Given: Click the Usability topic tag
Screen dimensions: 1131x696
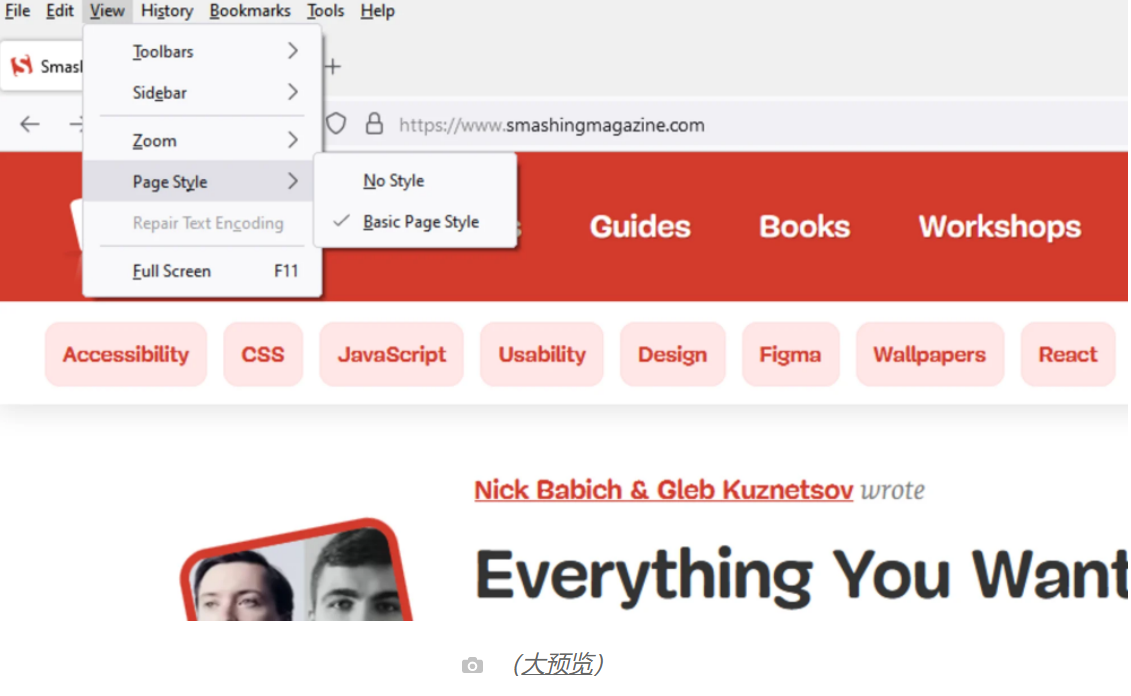Looking at the screenshot, I should point(542,354).
